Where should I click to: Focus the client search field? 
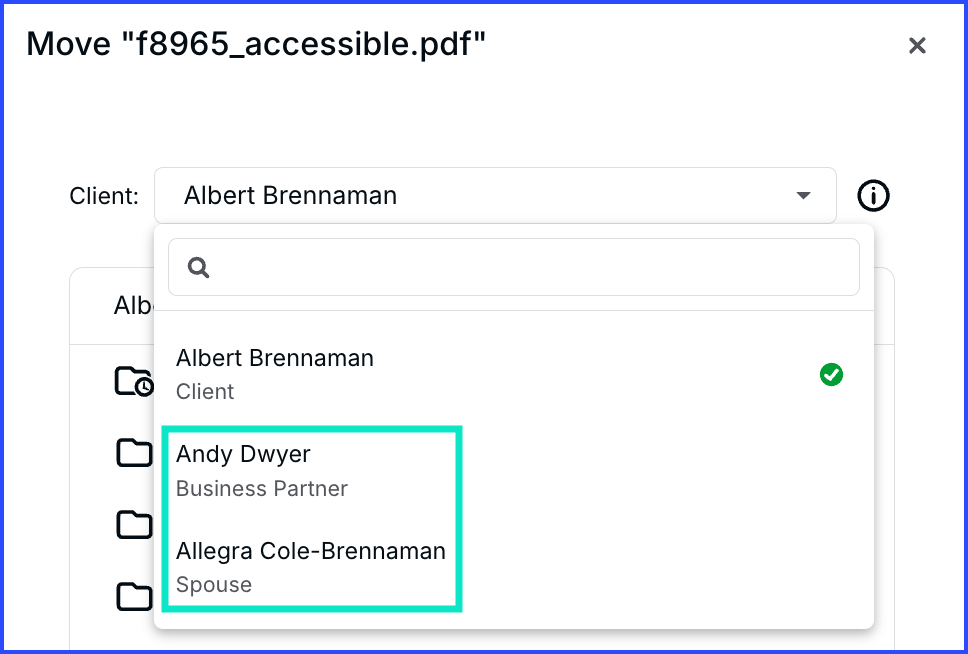tap(514, 267)
